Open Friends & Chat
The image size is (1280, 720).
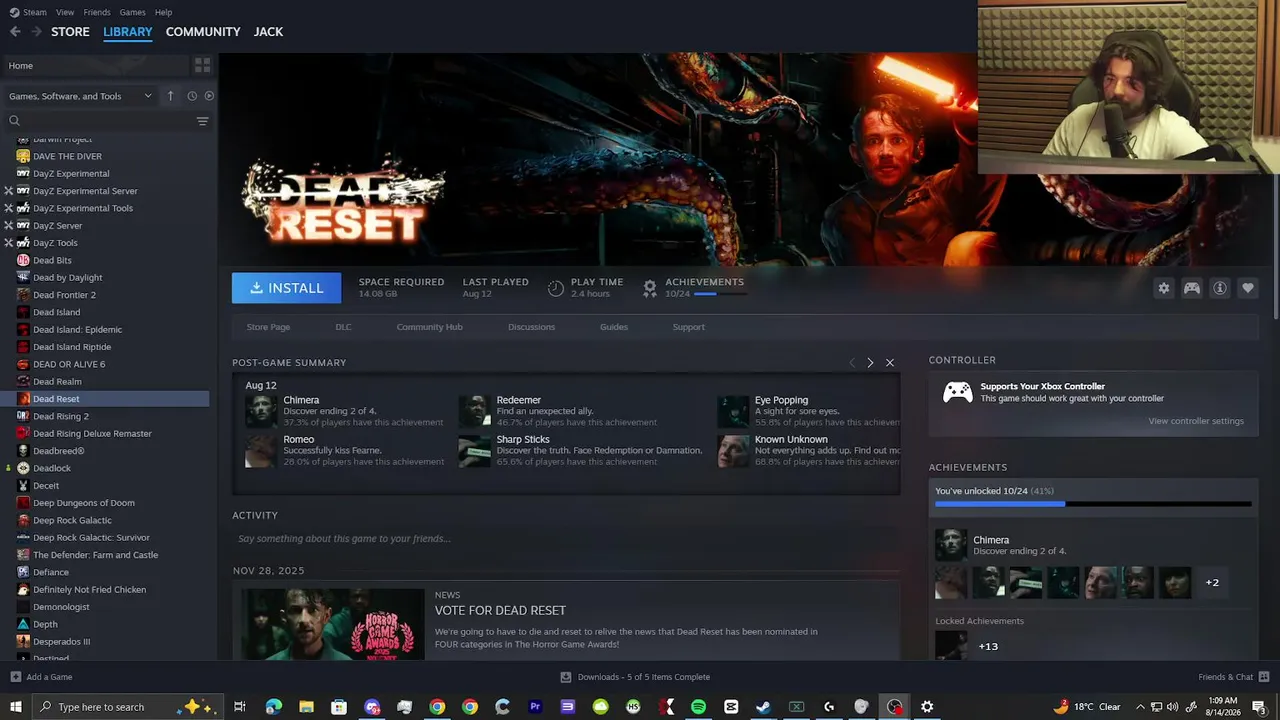click(x=1234, y=677)
